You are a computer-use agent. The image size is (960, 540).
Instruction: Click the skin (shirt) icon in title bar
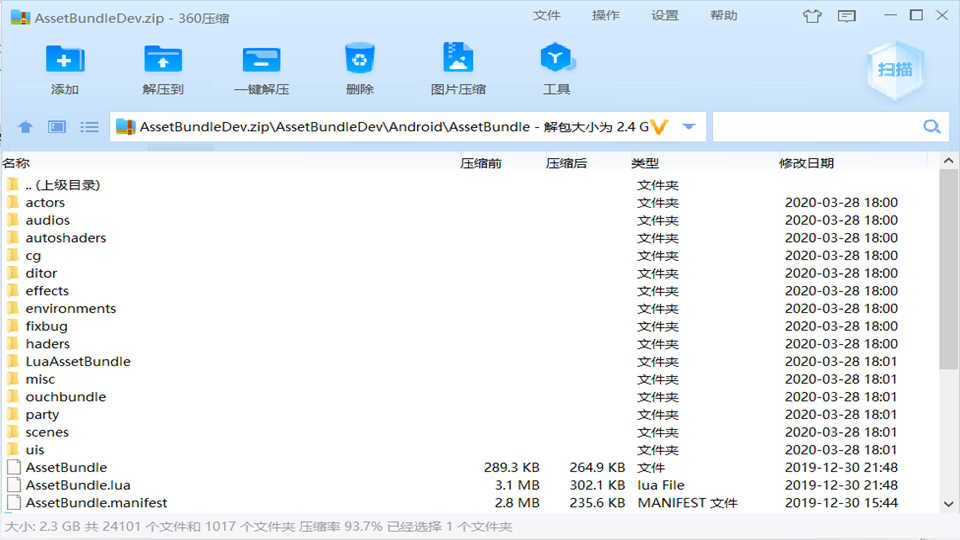pyautogui.click(x=812, y=16)
